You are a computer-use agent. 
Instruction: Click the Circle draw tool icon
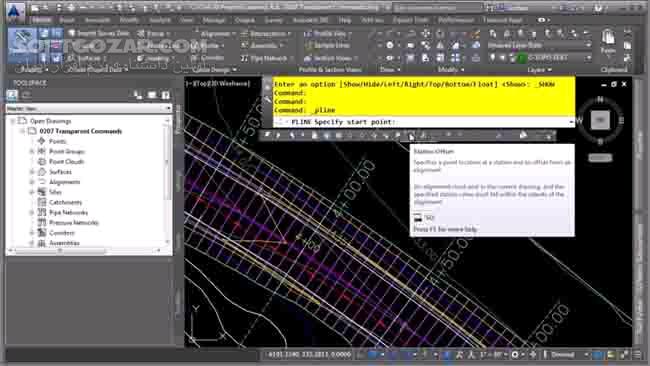390,45
